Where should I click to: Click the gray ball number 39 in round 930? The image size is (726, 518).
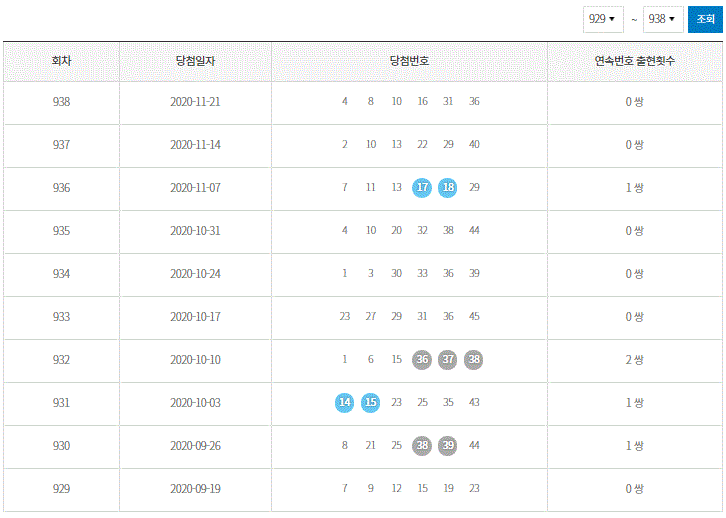448,445
